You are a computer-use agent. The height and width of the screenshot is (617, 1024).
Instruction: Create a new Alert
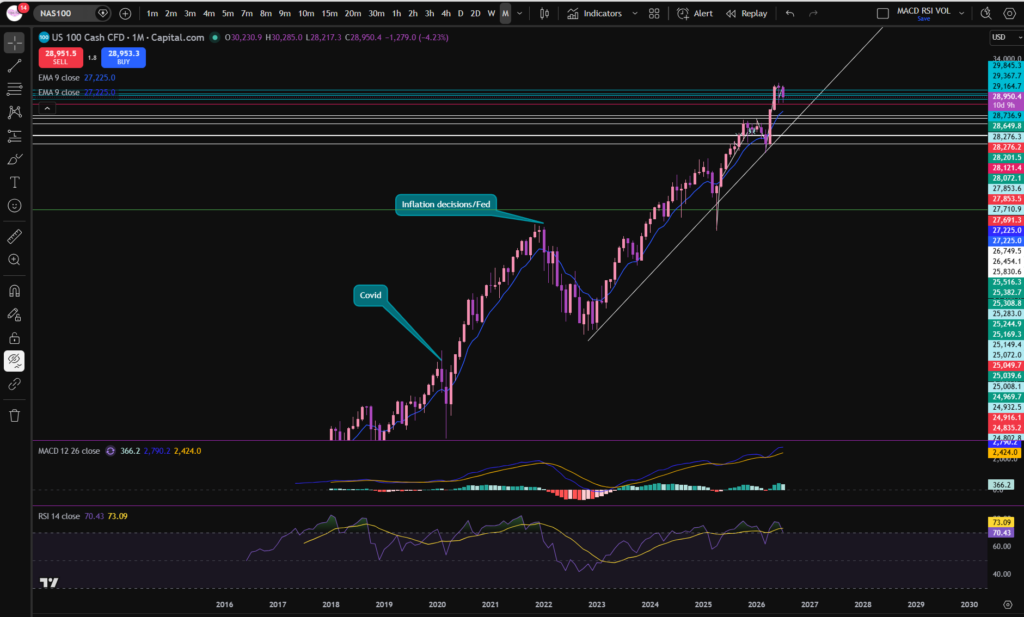[695, 13]
